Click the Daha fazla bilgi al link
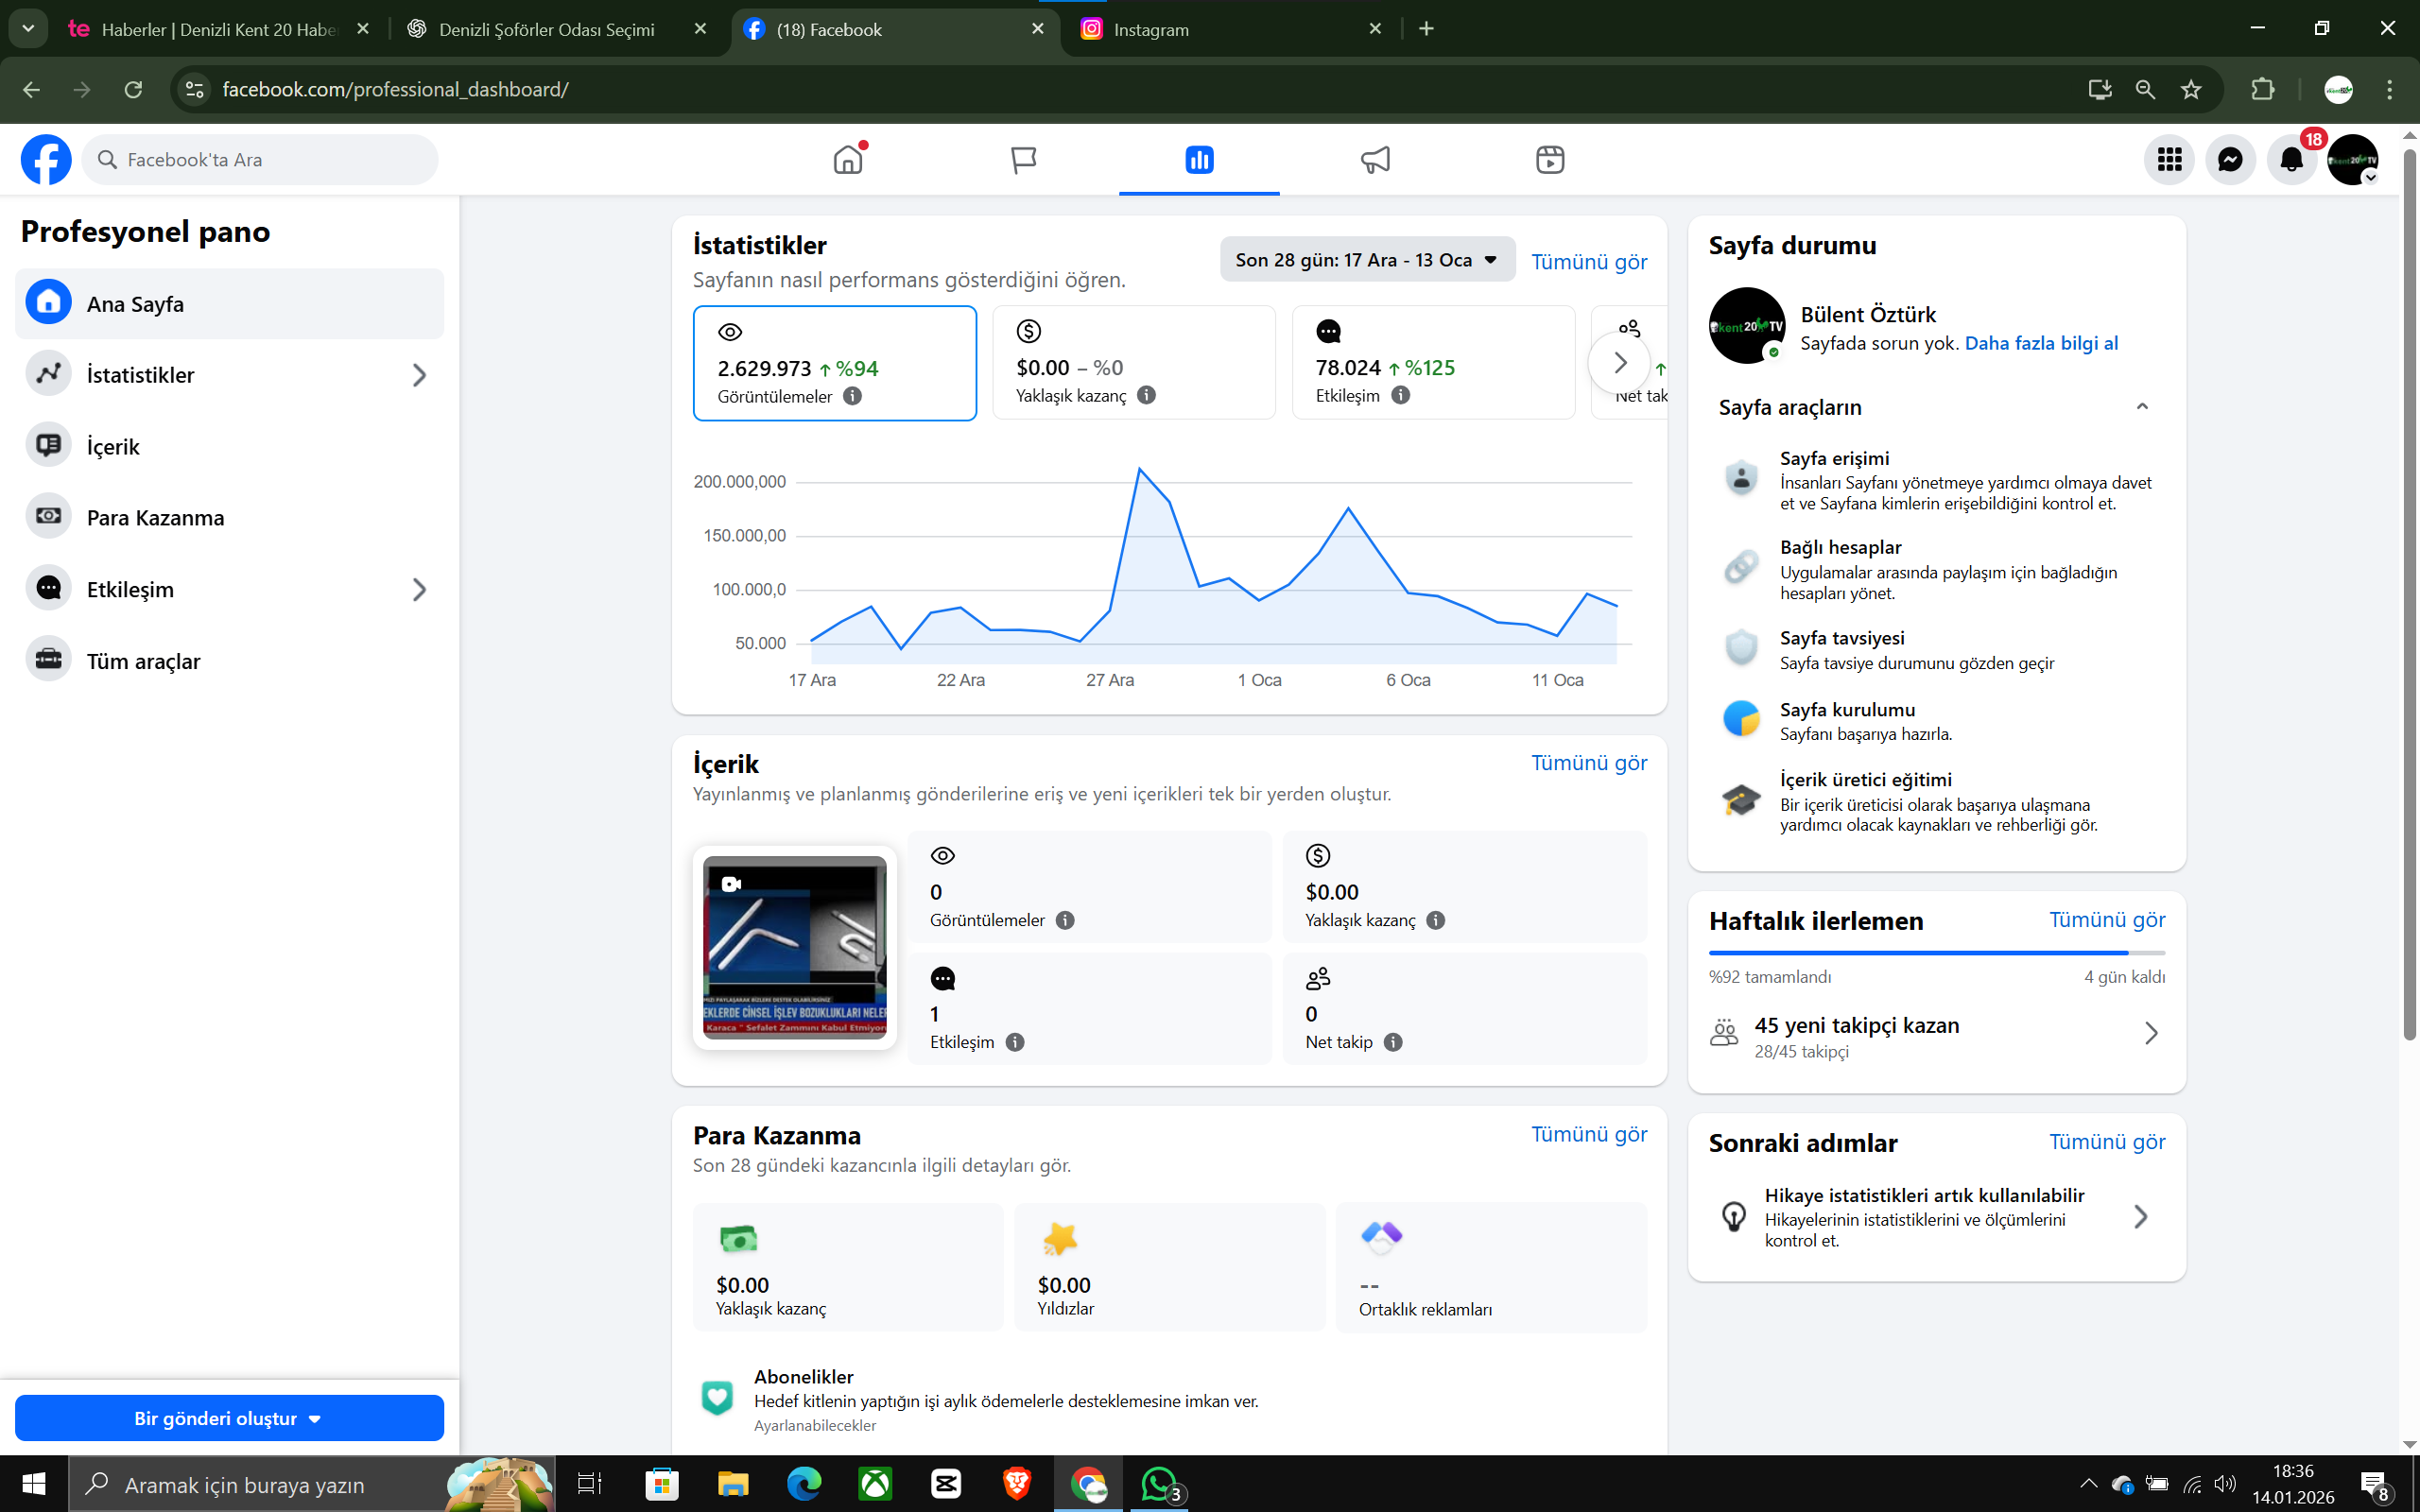The height and width of the screenshot is (1512, 2420). pos(2040,343)
